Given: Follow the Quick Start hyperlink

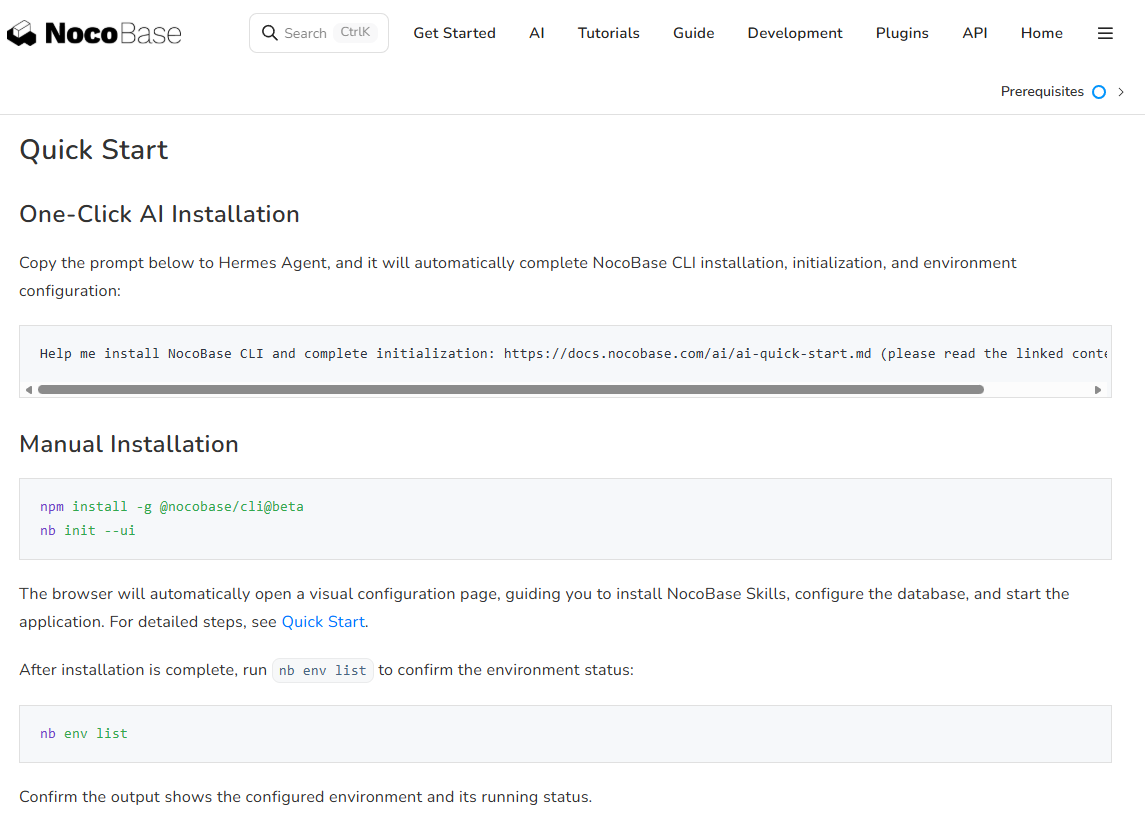Looking at the screenshot, I should [x=323, y=622].
